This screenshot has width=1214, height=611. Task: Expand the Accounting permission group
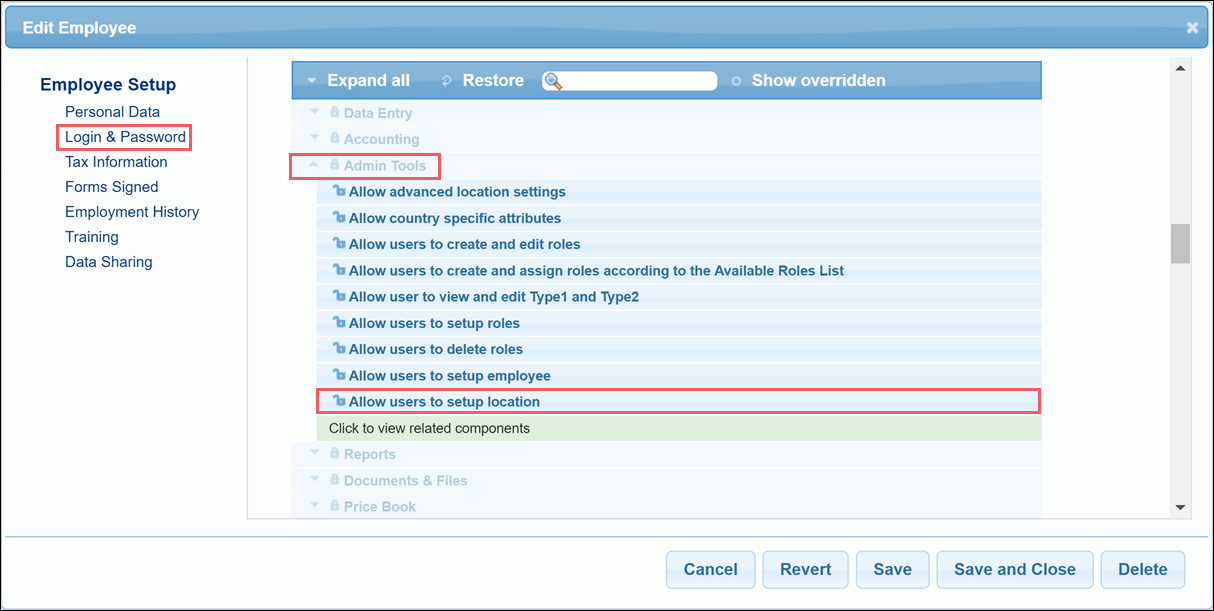(315, 139)
